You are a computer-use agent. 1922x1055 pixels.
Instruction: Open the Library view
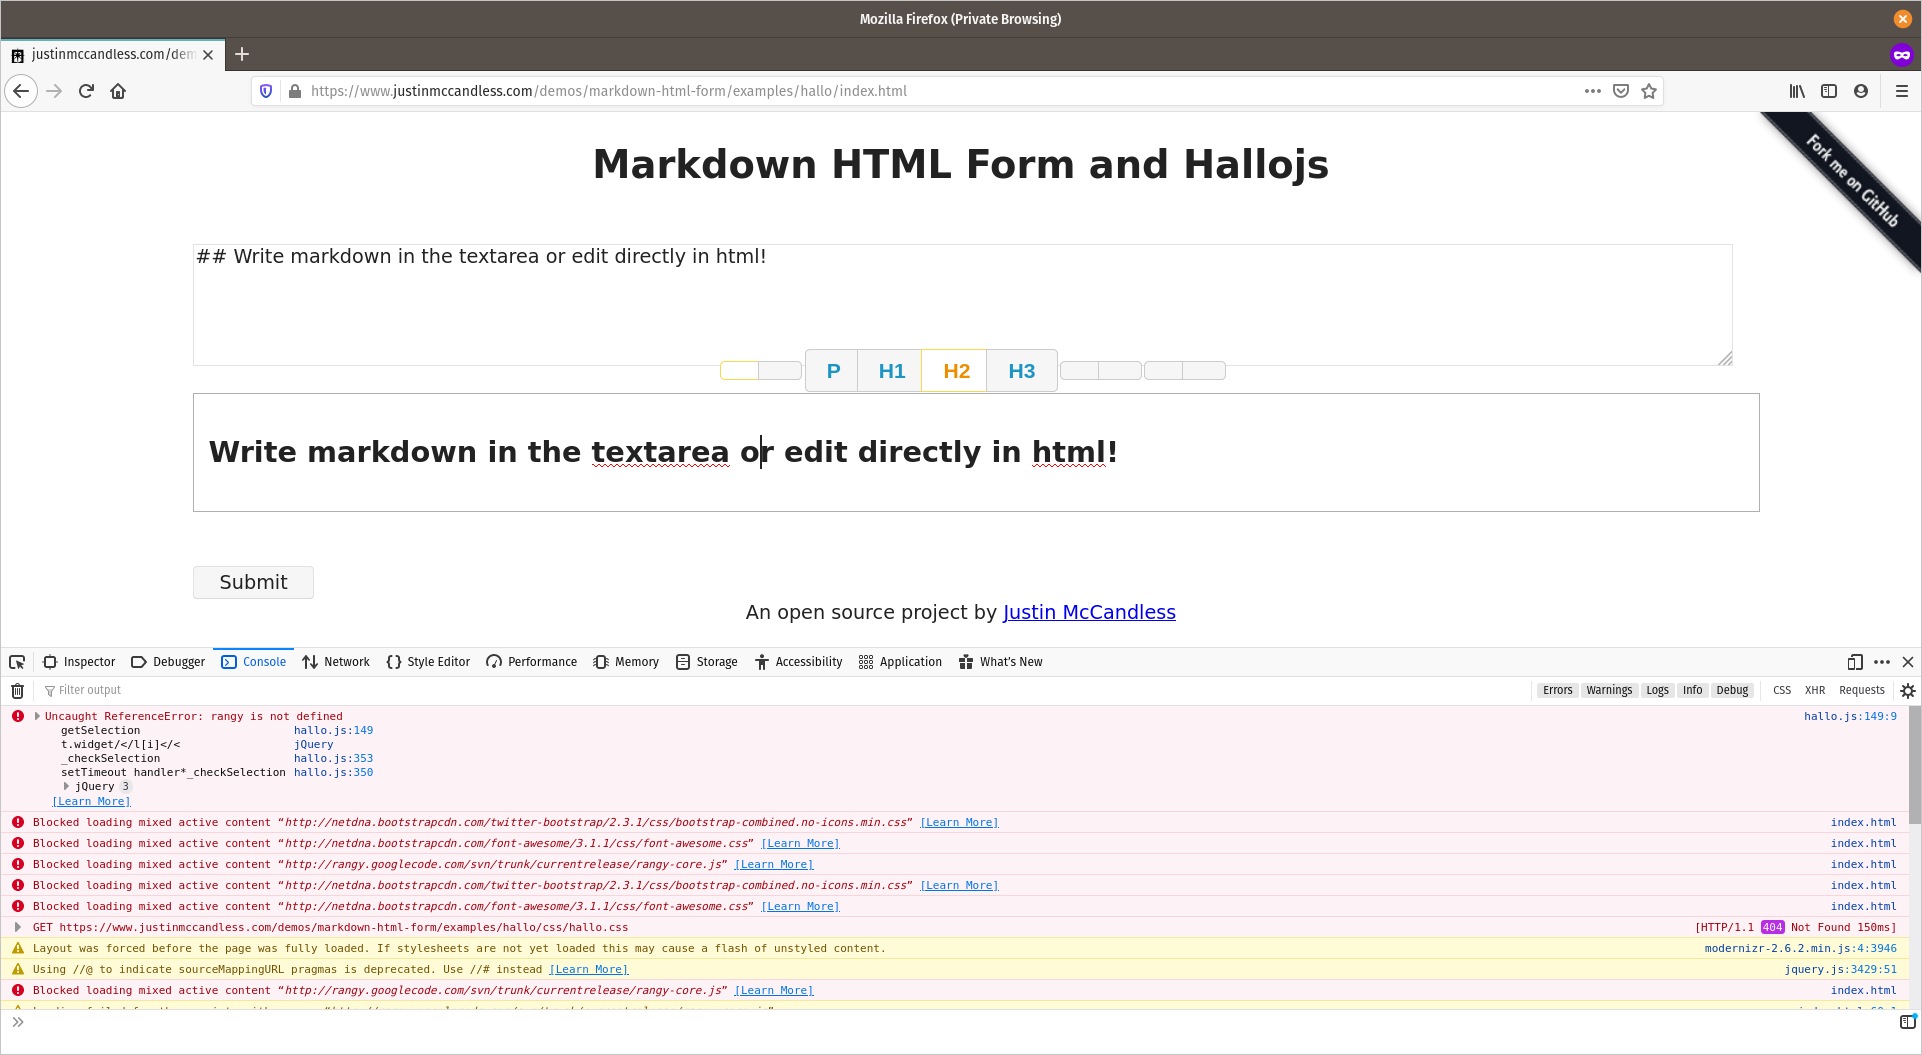tap(1797, 91)
